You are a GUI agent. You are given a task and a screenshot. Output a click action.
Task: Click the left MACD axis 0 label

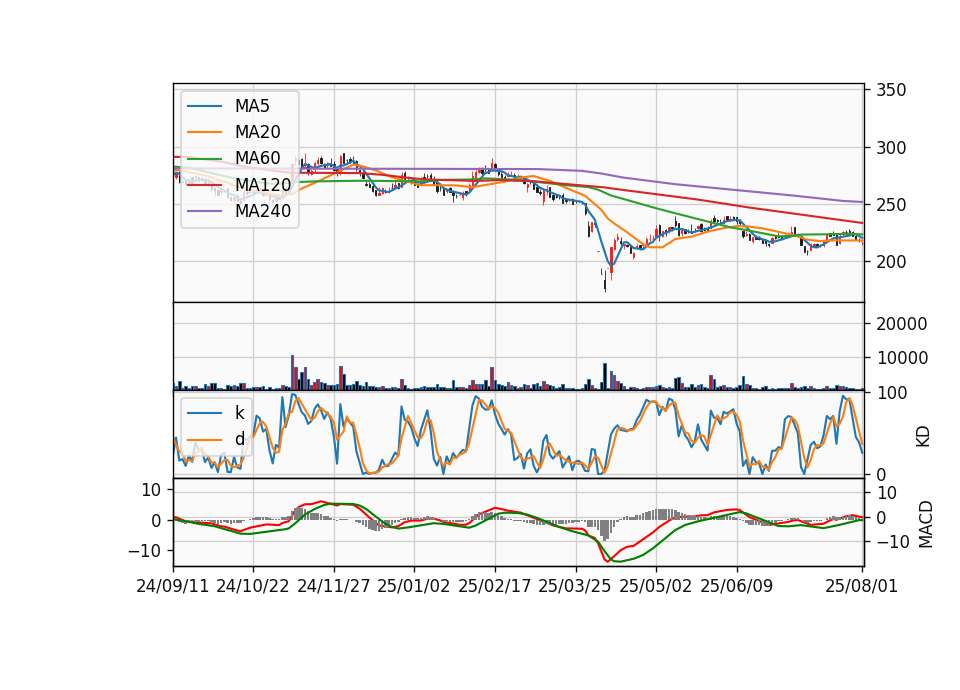156,520
